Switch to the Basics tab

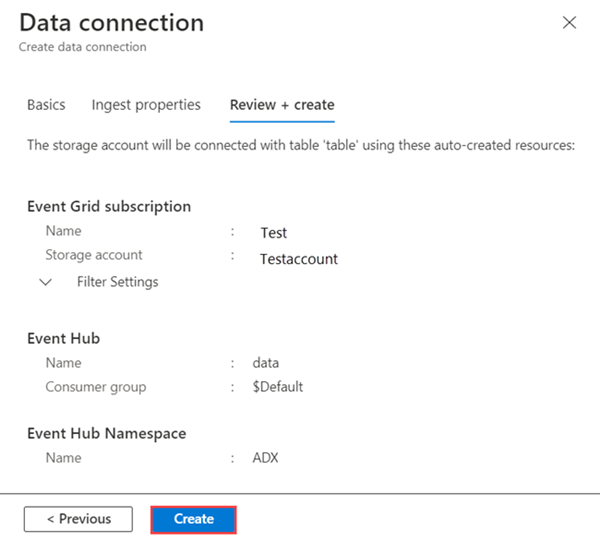[x=46, y=104]
